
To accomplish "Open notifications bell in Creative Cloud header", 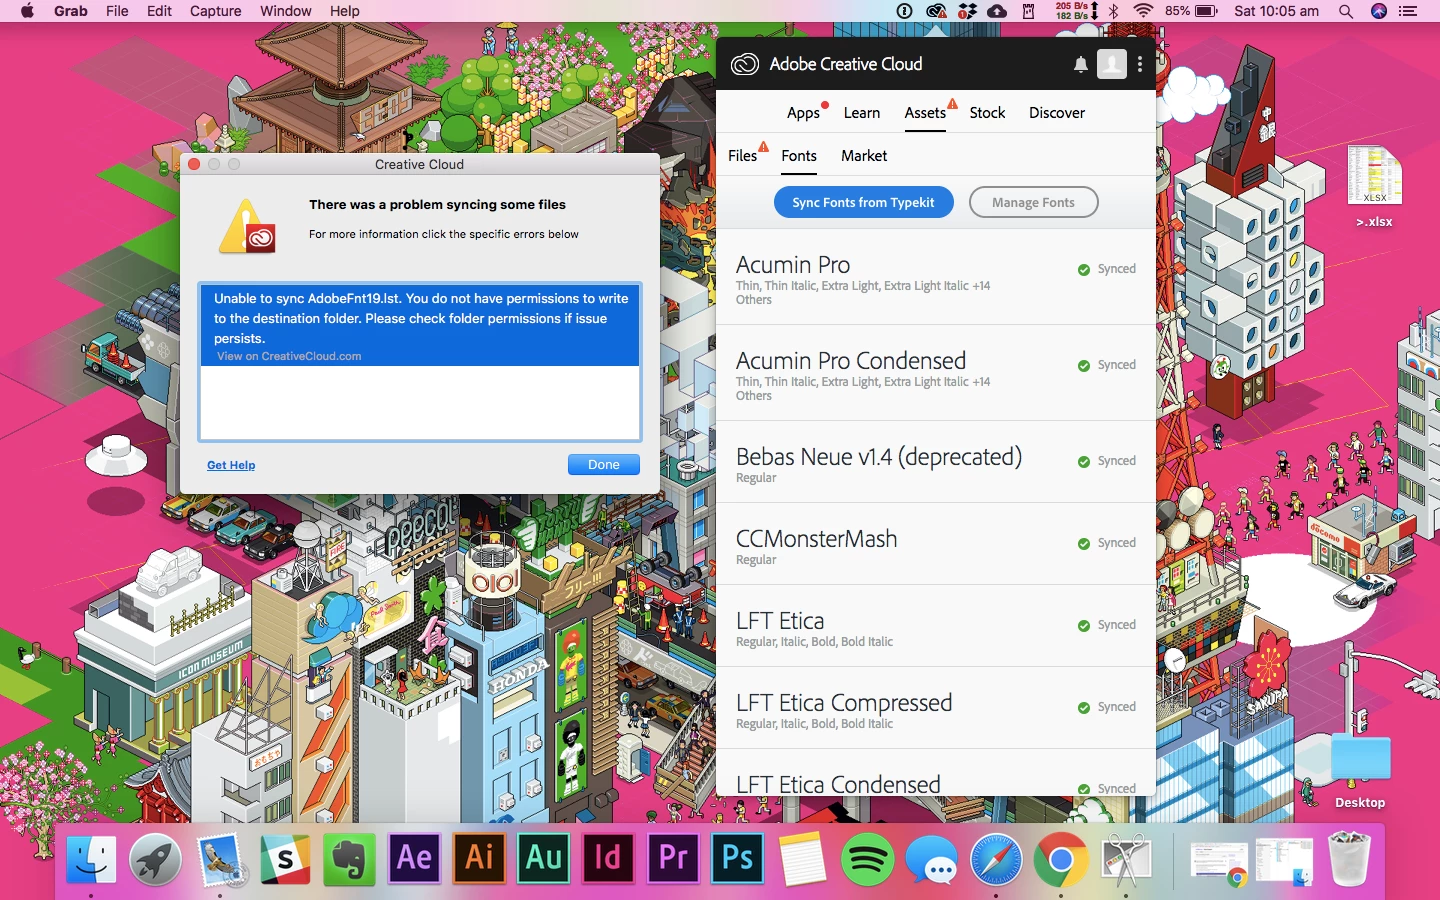I will tap(1081, 64).
